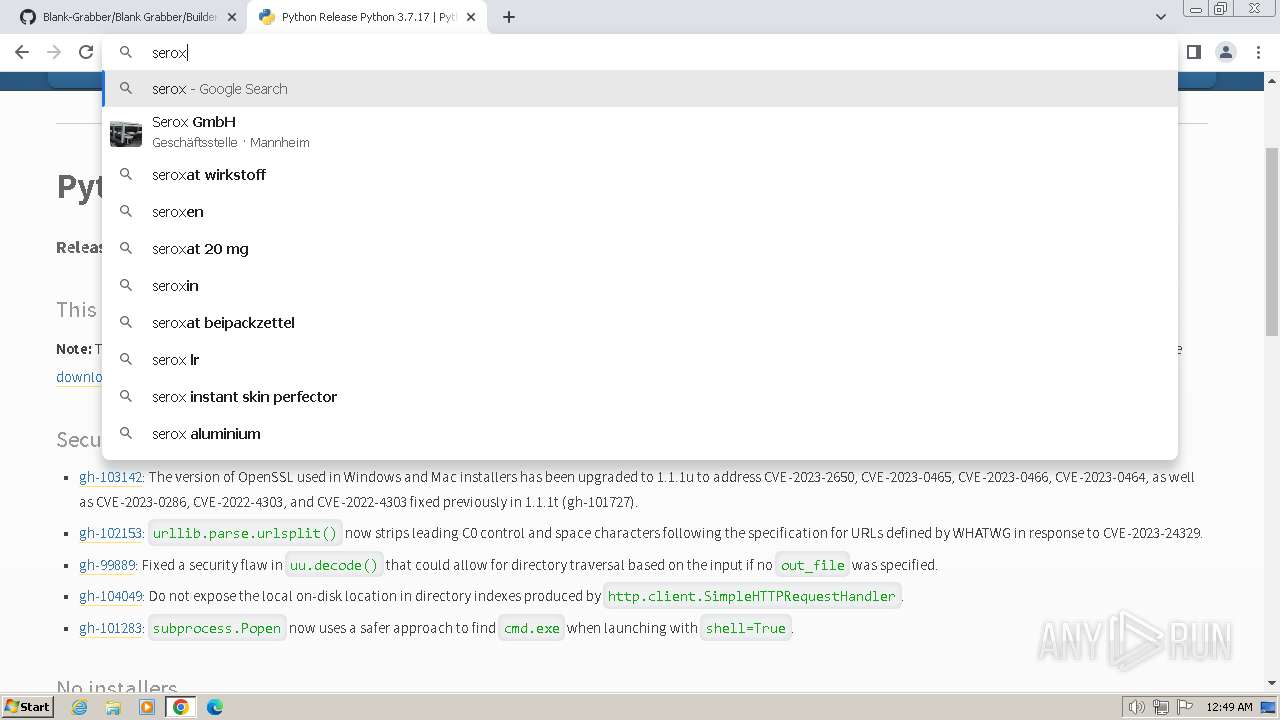Click the volume speaker tray icon

pos(1137,707)
